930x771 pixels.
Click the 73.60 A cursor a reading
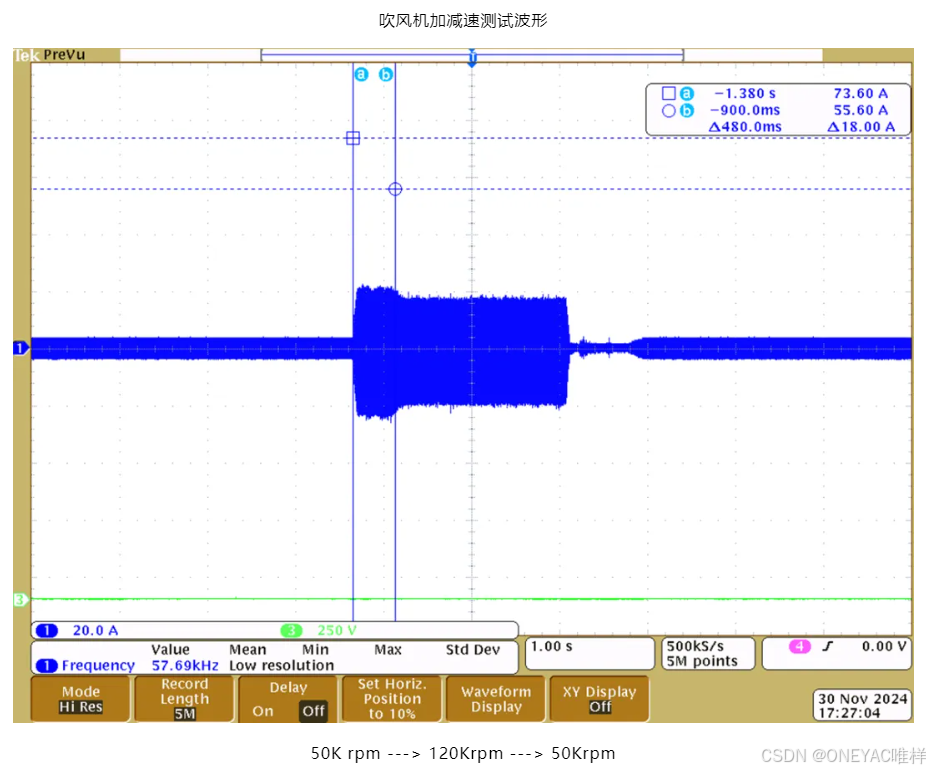pyautogui.click(x=861, y=94)
